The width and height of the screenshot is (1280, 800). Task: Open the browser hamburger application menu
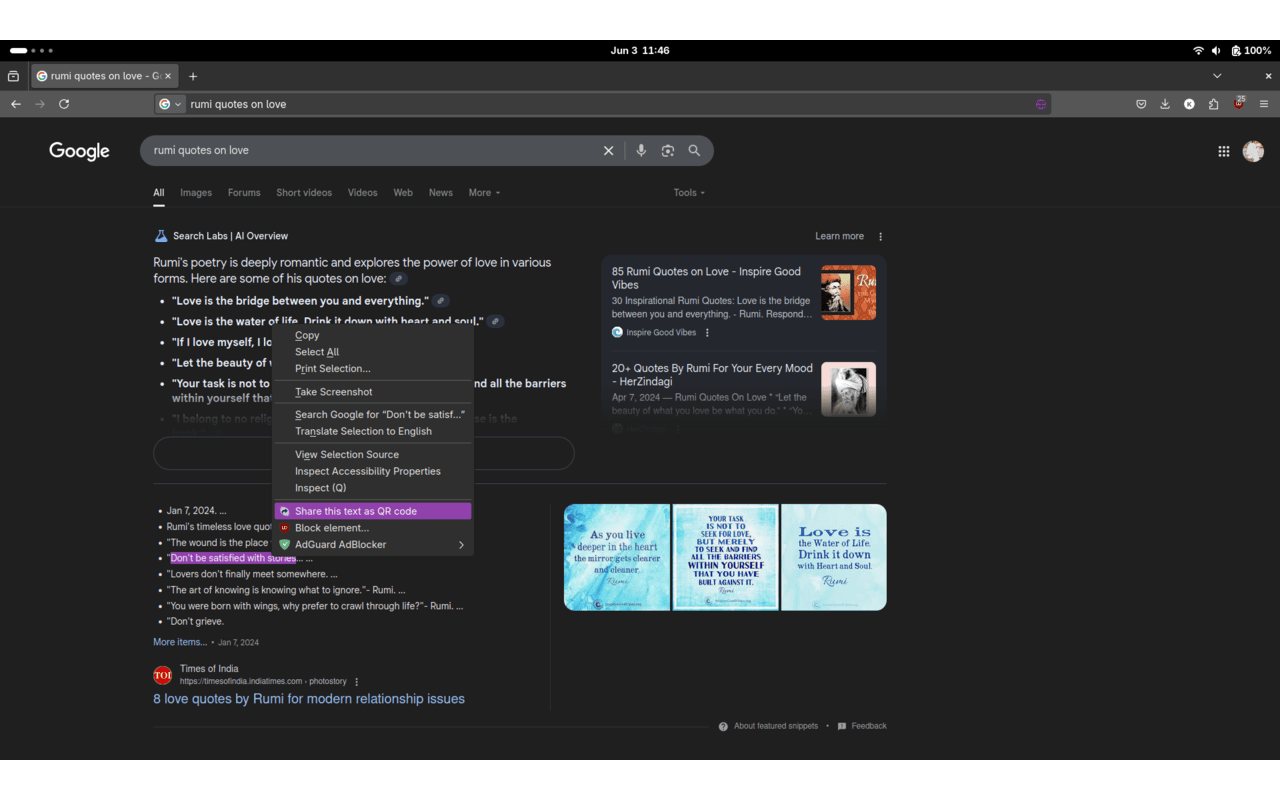(x=1264, y=104)
